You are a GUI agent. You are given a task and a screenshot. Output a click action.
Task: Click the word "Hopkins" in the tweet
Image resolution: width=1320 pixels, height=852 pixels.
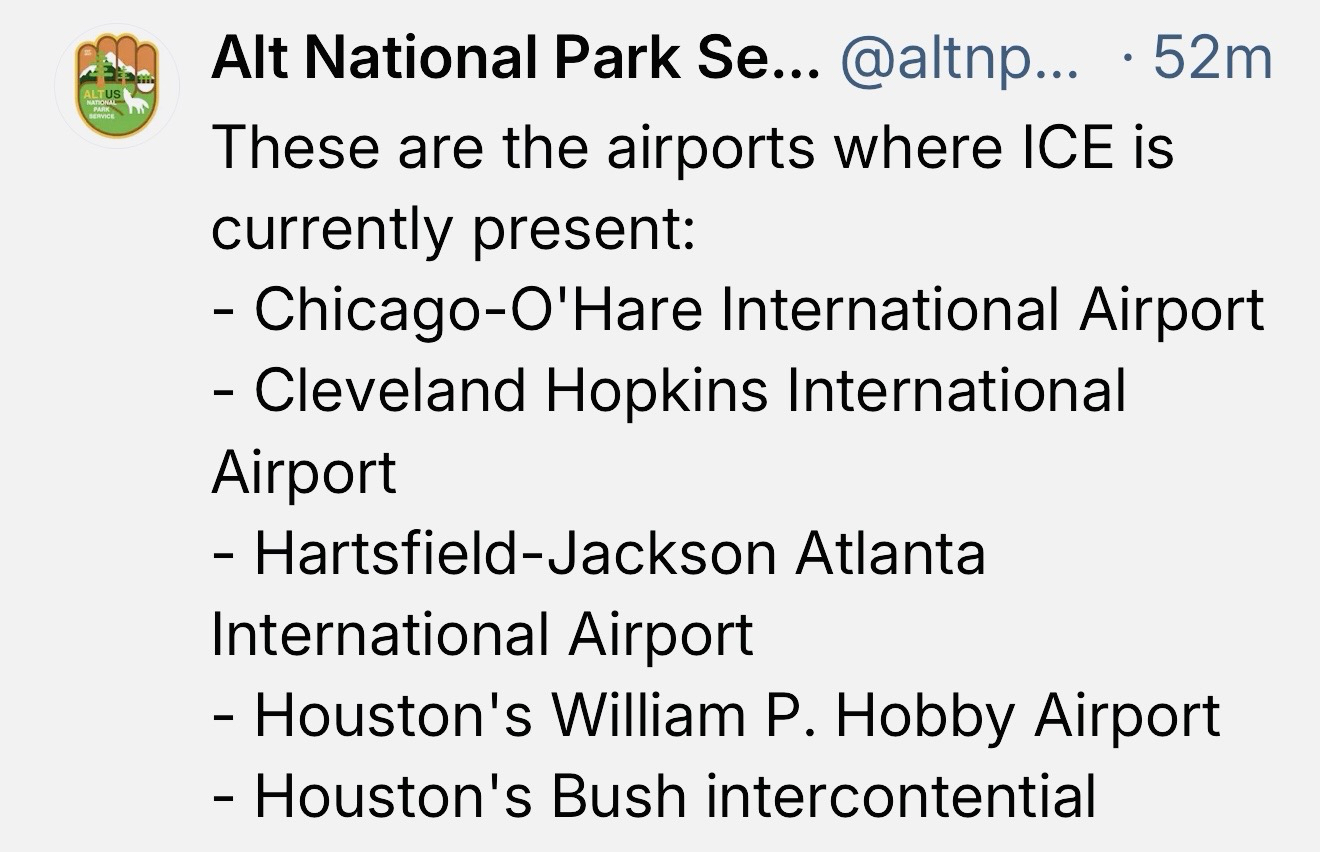click(658, 391)
